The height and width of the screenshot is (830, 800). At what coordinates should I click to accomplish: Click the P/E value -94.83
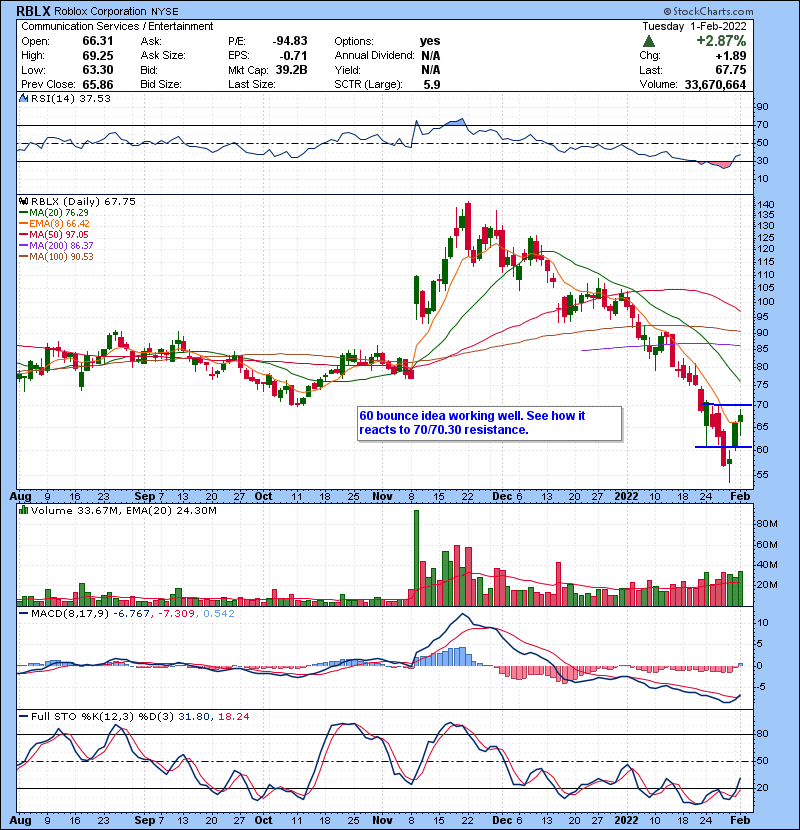tap(290, 41)
